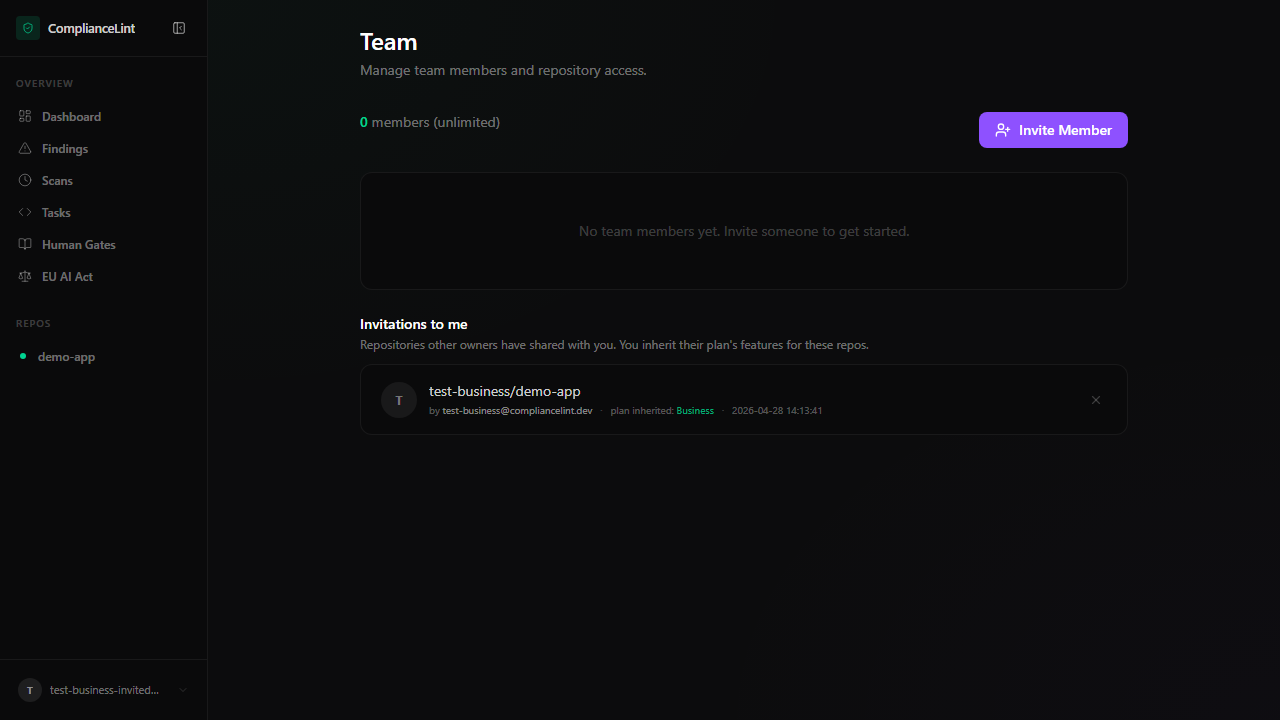Go to the Findings page
Viewport: 1280px width, 720px height.
pyautogui.click(x=65, y=149)
